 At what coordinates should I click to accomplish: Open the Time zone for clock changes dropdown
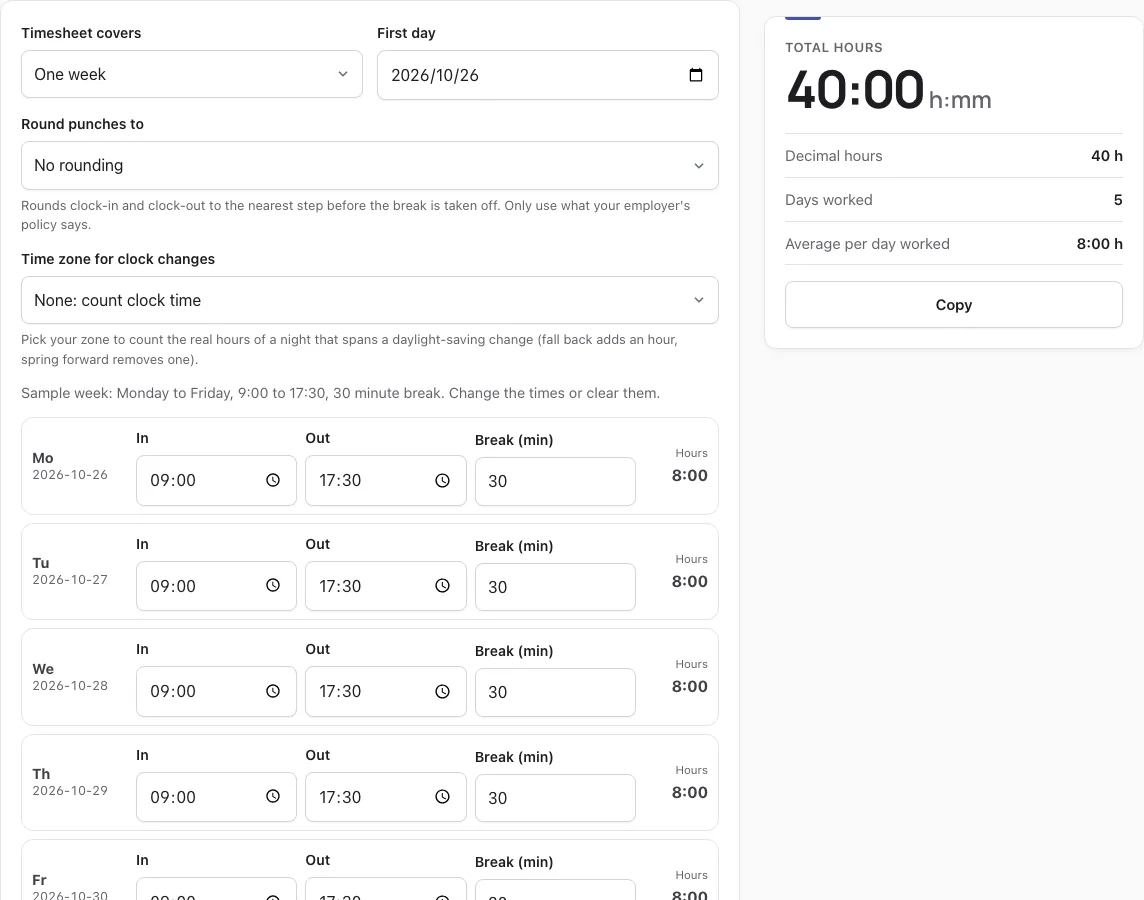pyautogui.click(x=370, y=300)
